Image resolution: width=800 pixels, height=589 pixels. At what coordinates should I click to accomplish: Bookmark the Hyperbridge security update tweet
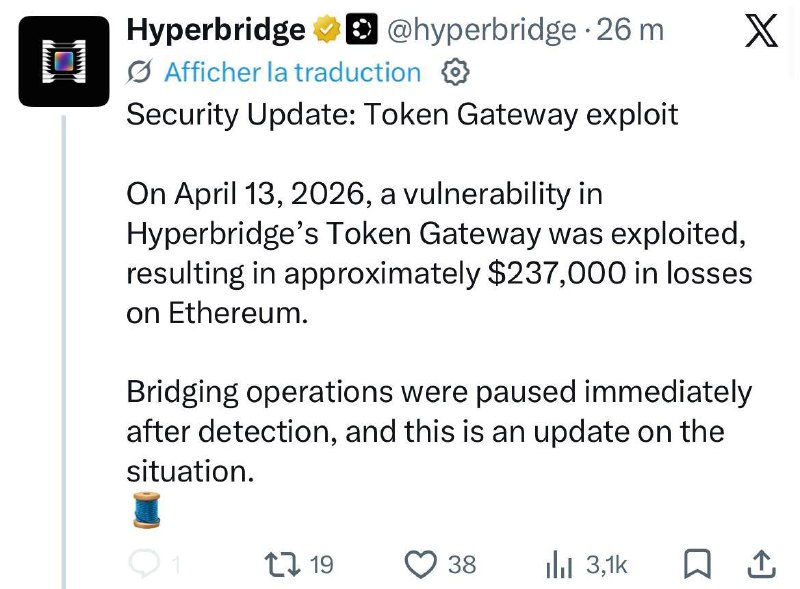[x=695, y=565]
